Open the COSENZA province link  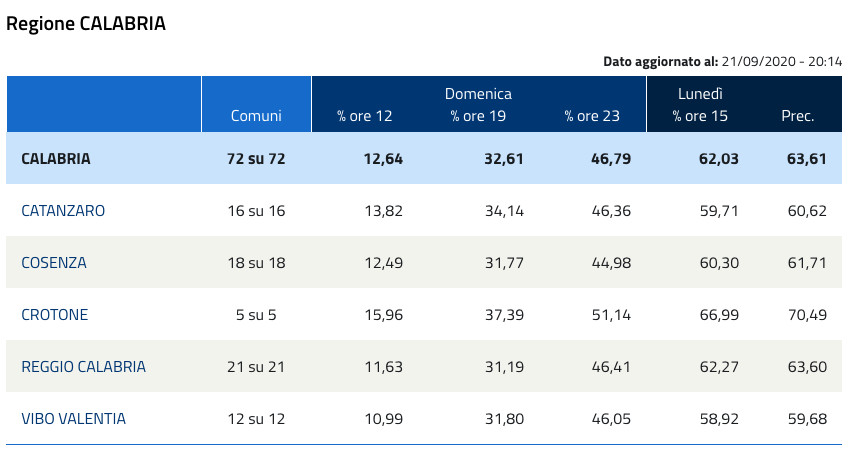(54, 263)
